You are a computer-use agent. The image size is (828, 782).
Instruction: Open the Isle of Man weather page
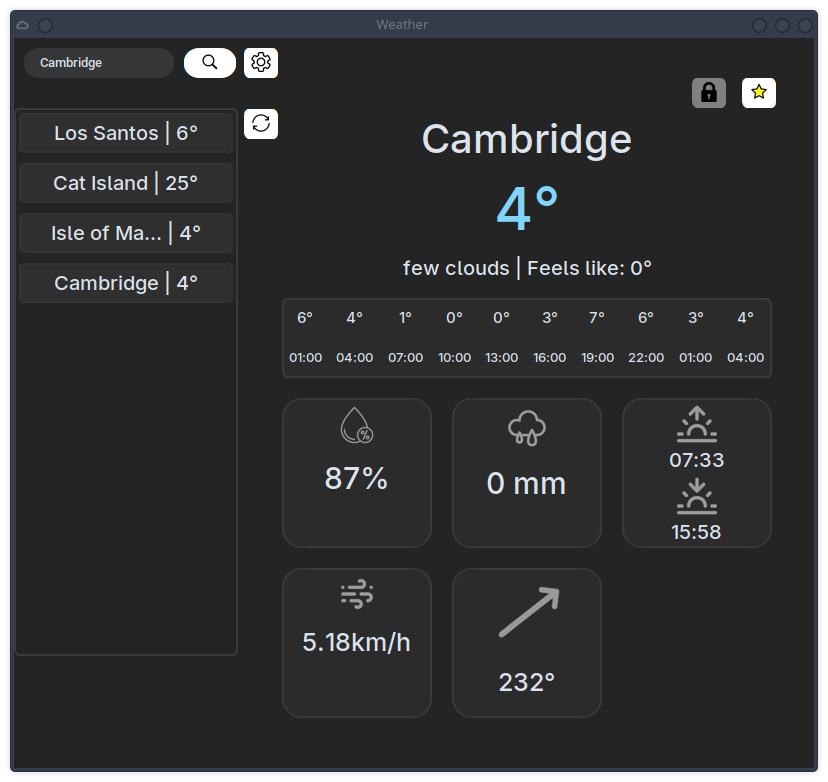point(125,232)
